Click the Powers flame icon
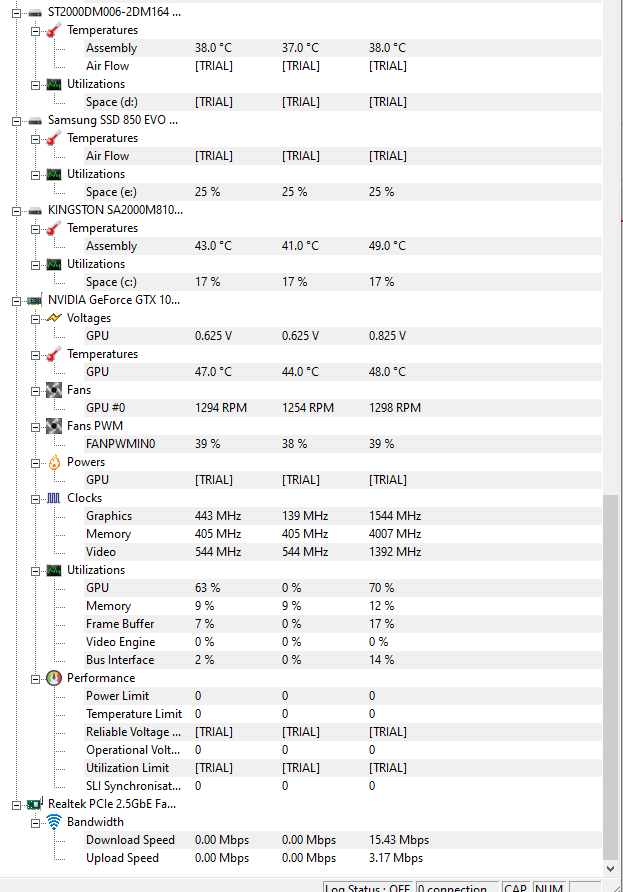 [54, 462]
